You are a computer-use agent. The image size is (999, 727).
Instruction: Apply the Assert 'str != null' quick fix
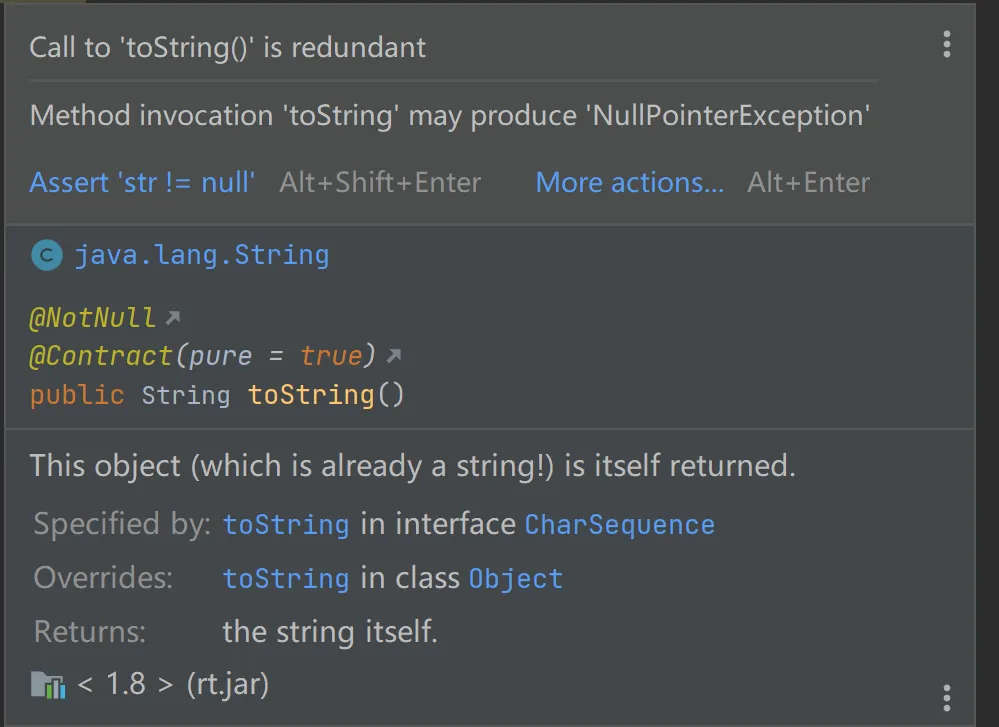(142, 182)
